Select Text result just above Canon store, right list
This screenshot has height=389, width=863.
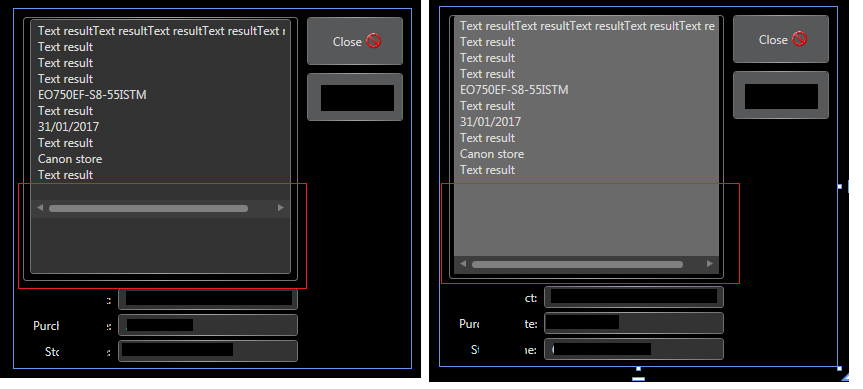[488, 138]
